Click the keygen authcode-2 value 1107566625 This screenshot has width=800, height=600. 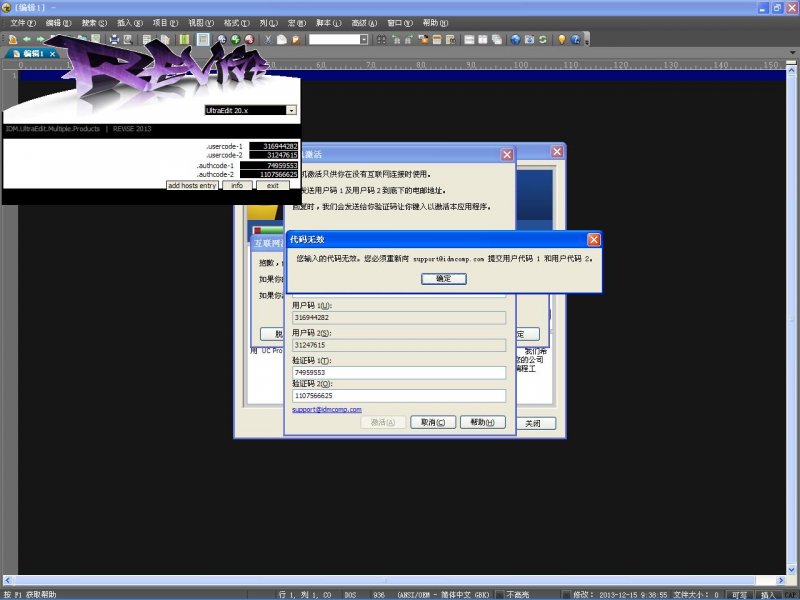(x=269, y=174)
